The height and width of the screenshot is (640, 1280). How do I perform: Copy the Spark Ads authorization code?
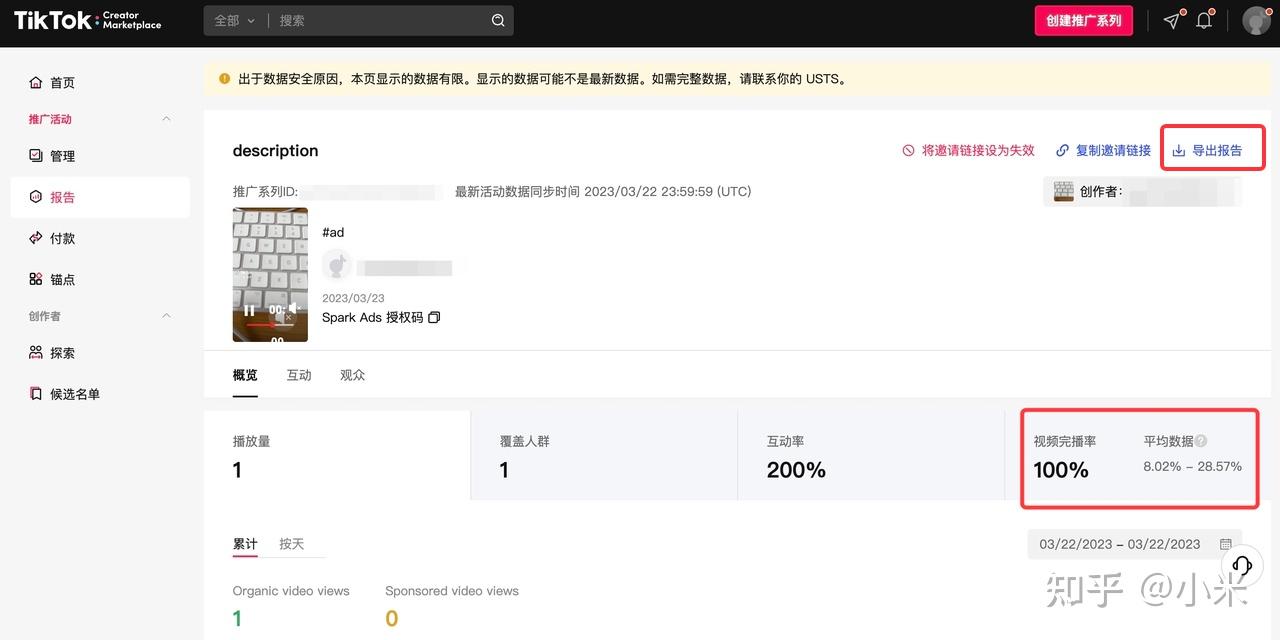[434, 317]
